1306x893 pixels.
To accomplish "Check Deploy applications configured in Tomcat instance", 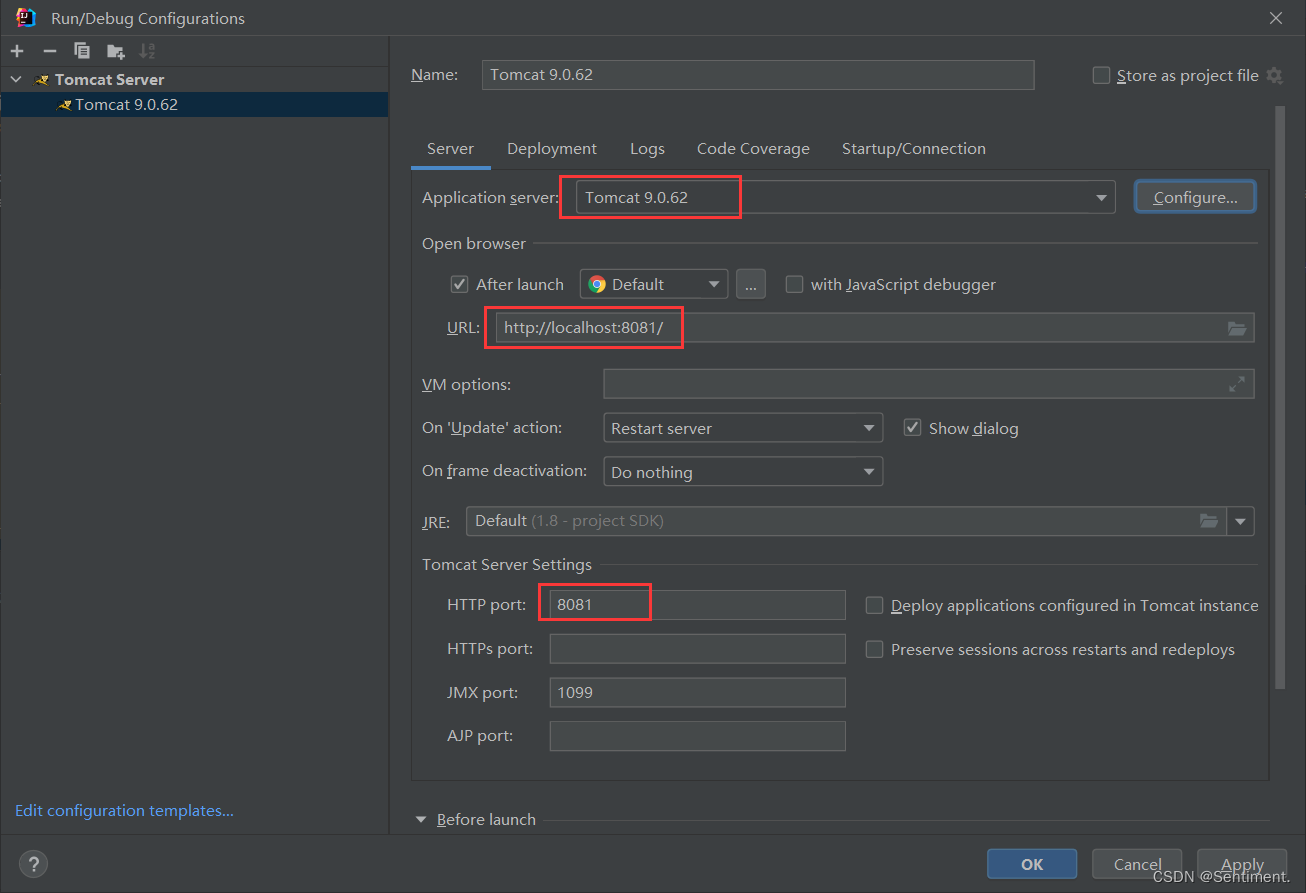I will click(x=874, y=605).
